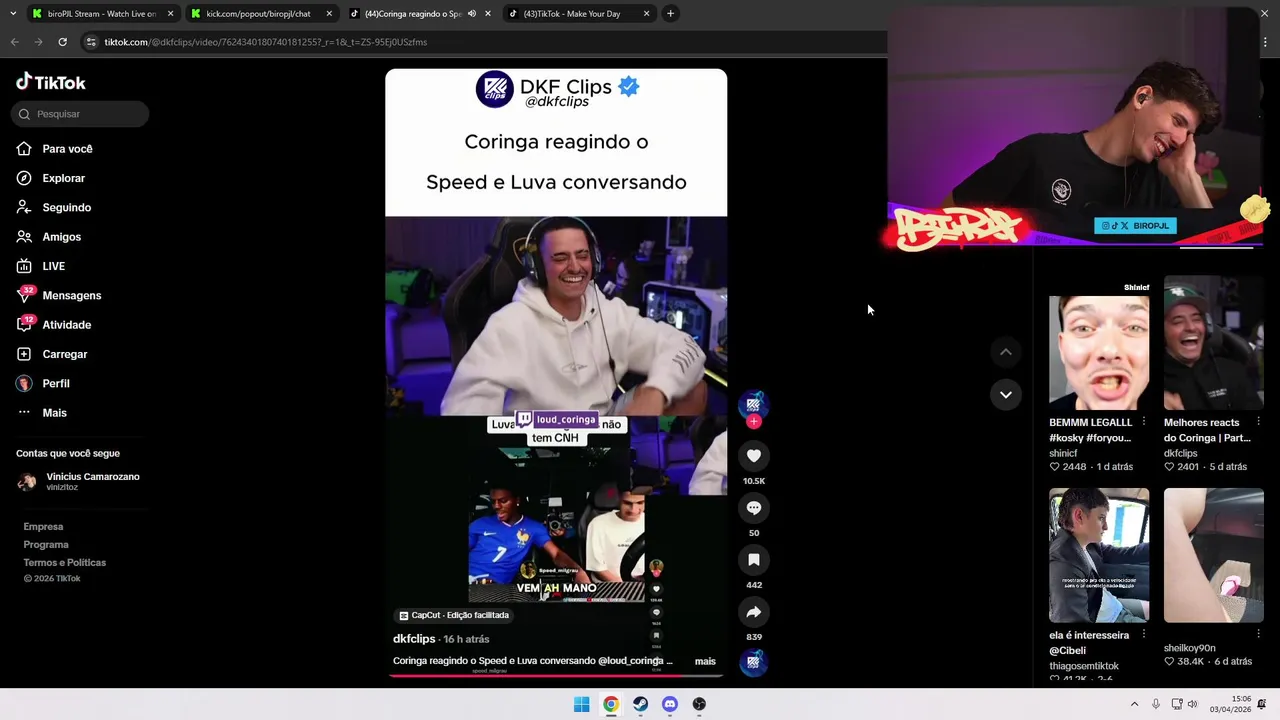Go to previous video with up arrow
The height and width of the screenshot is (720, 1280).
click(x=1006, y=352)
